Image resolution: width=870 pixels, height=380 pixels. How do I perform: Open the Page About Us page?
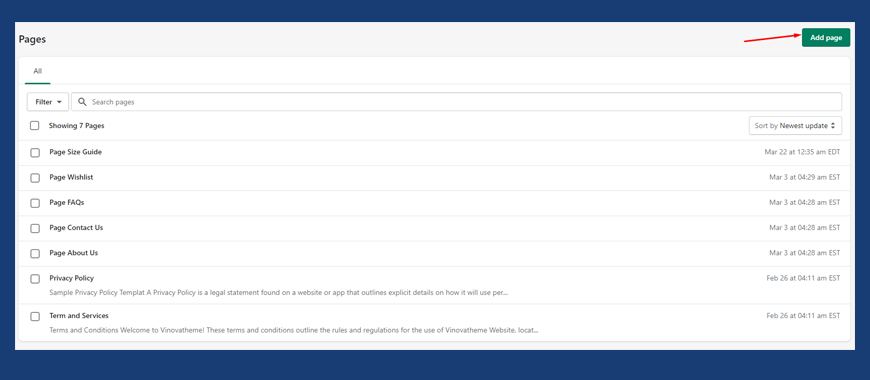point(74,253)
